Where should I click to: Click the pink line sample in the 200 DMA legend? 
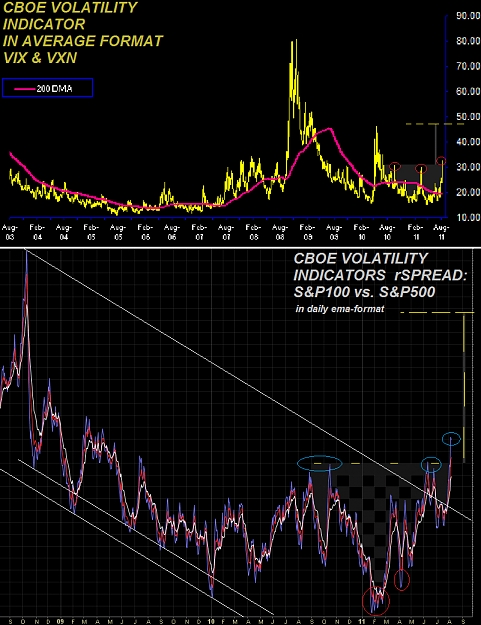point(25,89)
